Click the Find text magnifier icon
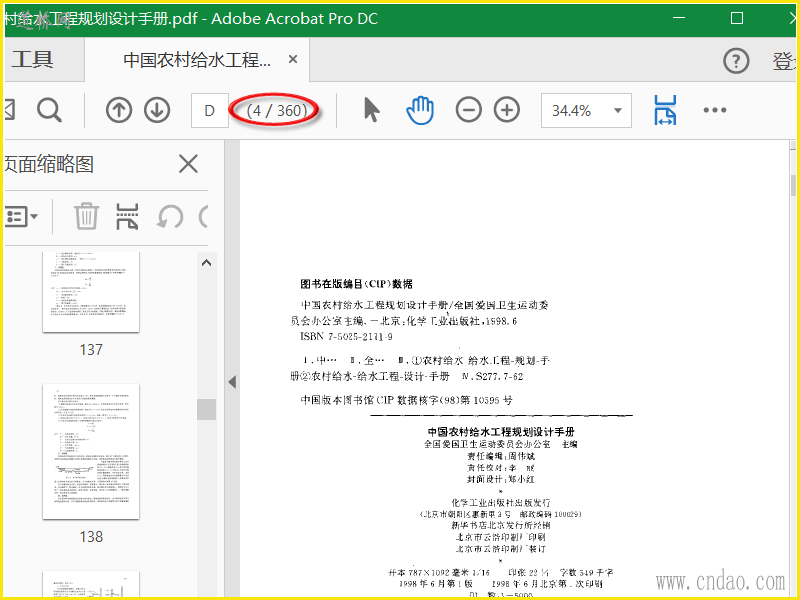800x600 pixels. coord(49,110)
